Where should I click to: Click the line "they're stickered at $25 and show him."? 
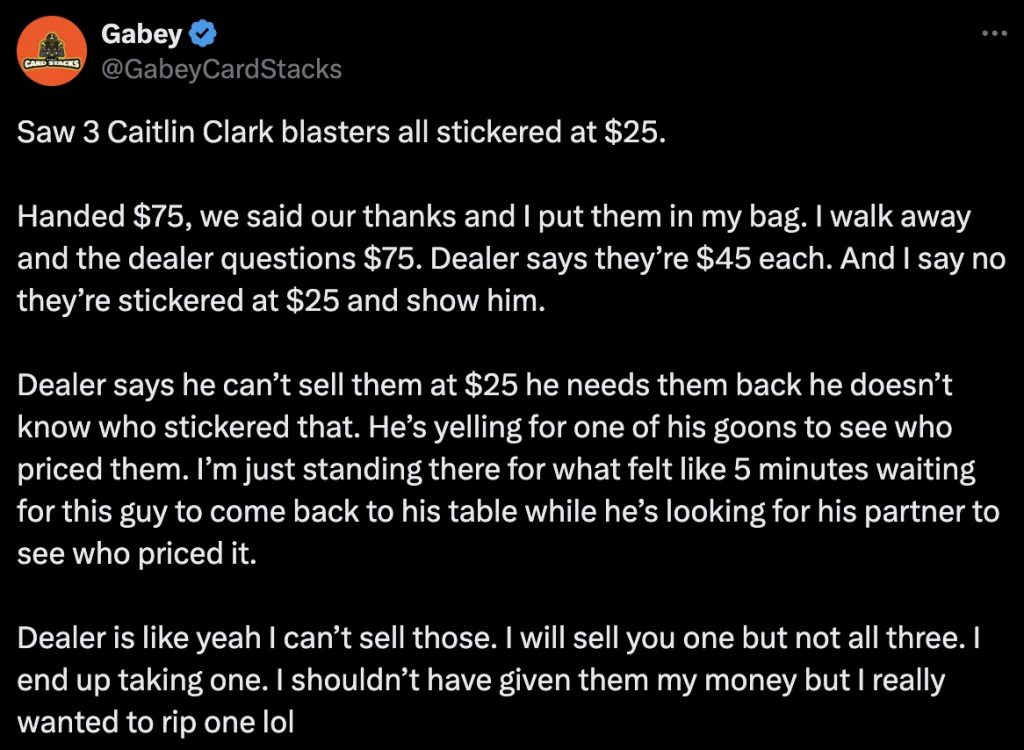(x=283, y=302)
